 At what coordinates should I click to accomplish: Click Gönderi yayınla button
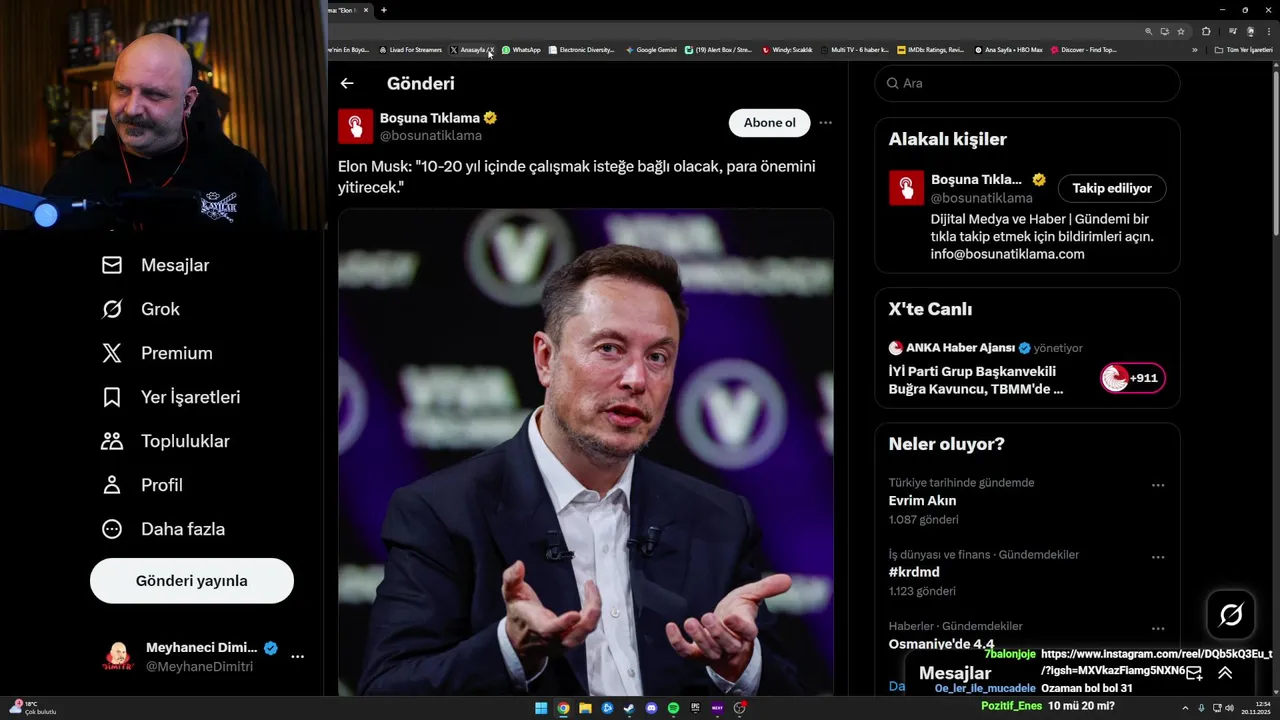[192, 581]
